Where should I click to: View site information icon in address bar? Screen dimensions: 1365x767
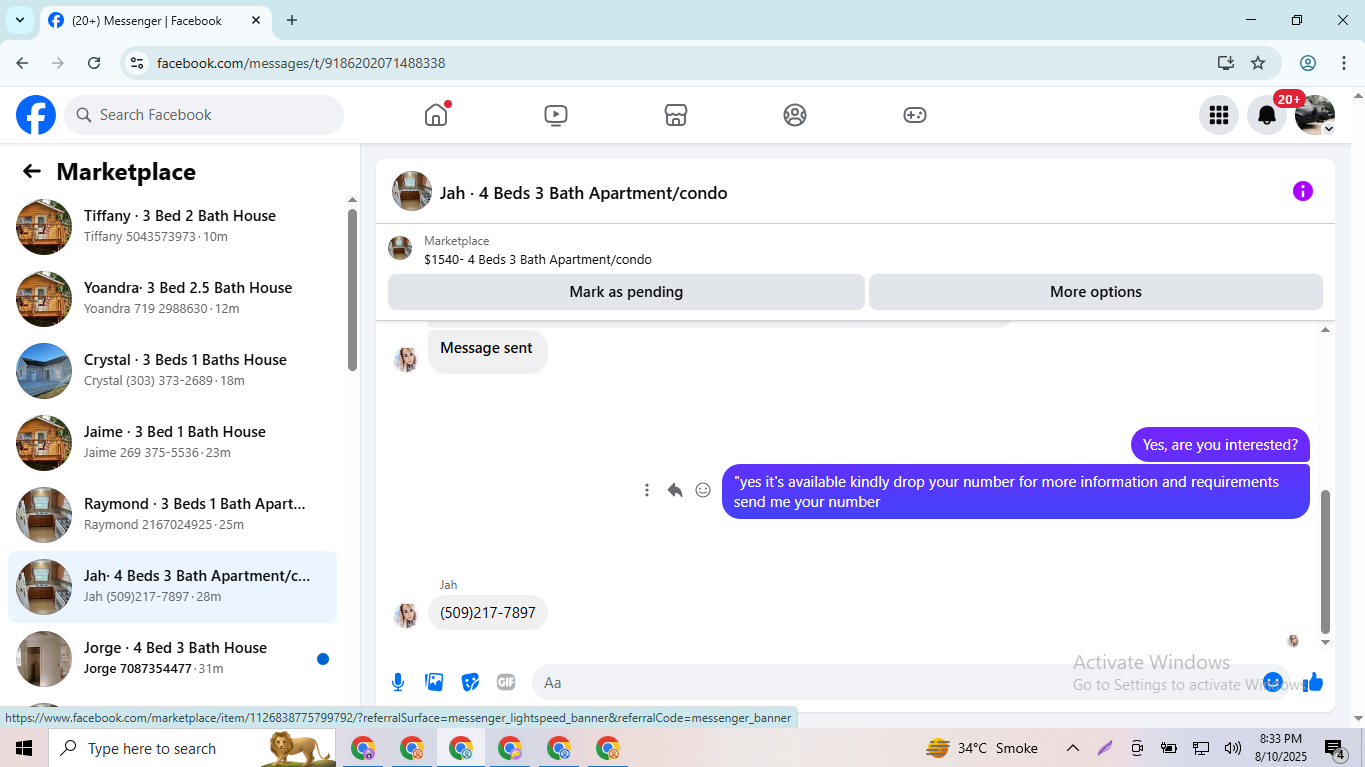point(138,63)
